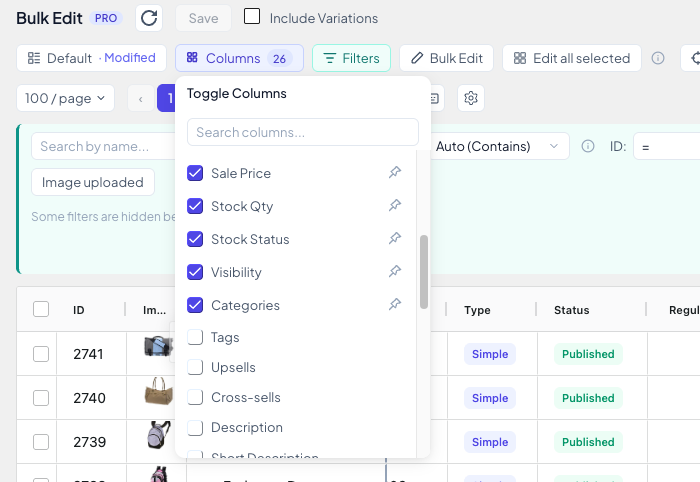The width and height of the screenshot is (700, 482).
Task: Pin the Sale Price column
Action: click(395, 172)
